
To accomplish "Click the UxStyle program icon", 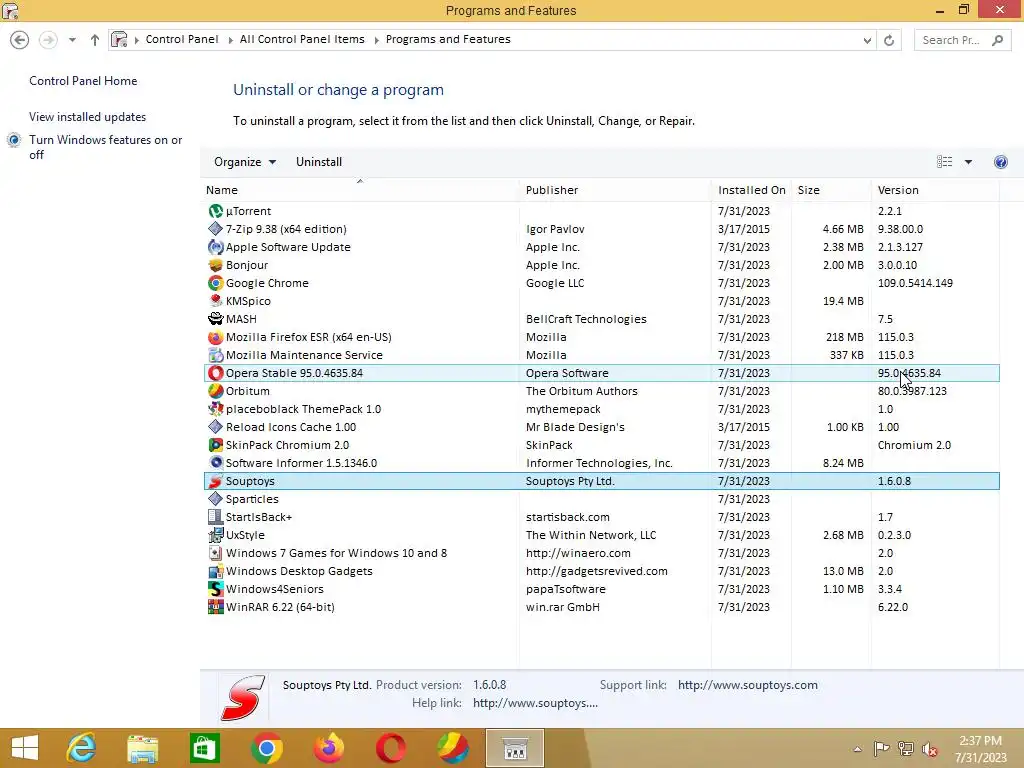I will pyautogui.click(x=216, y=535).
